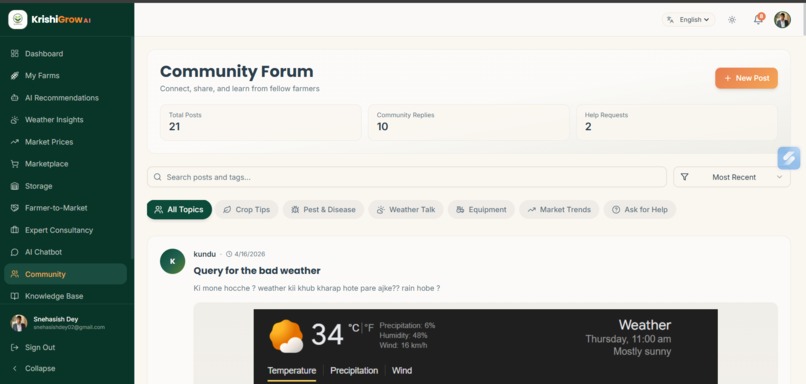806x384 pixels.
Task: Click the sunny weather icon in image
Action: click(x=286, y=336)
